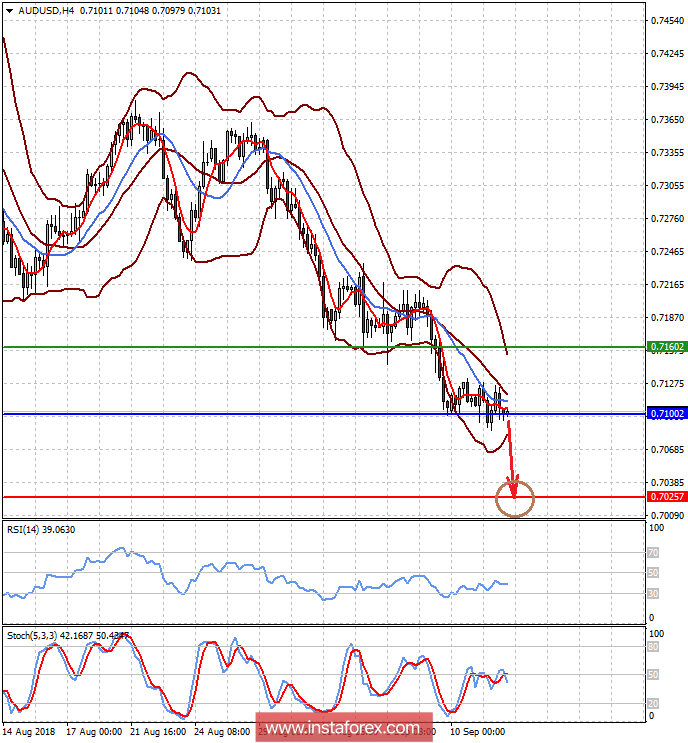Click the Stochastic 80 level marker
This screenshot has height=743, width=688.
pyautogui.click(x=653, y=646)
